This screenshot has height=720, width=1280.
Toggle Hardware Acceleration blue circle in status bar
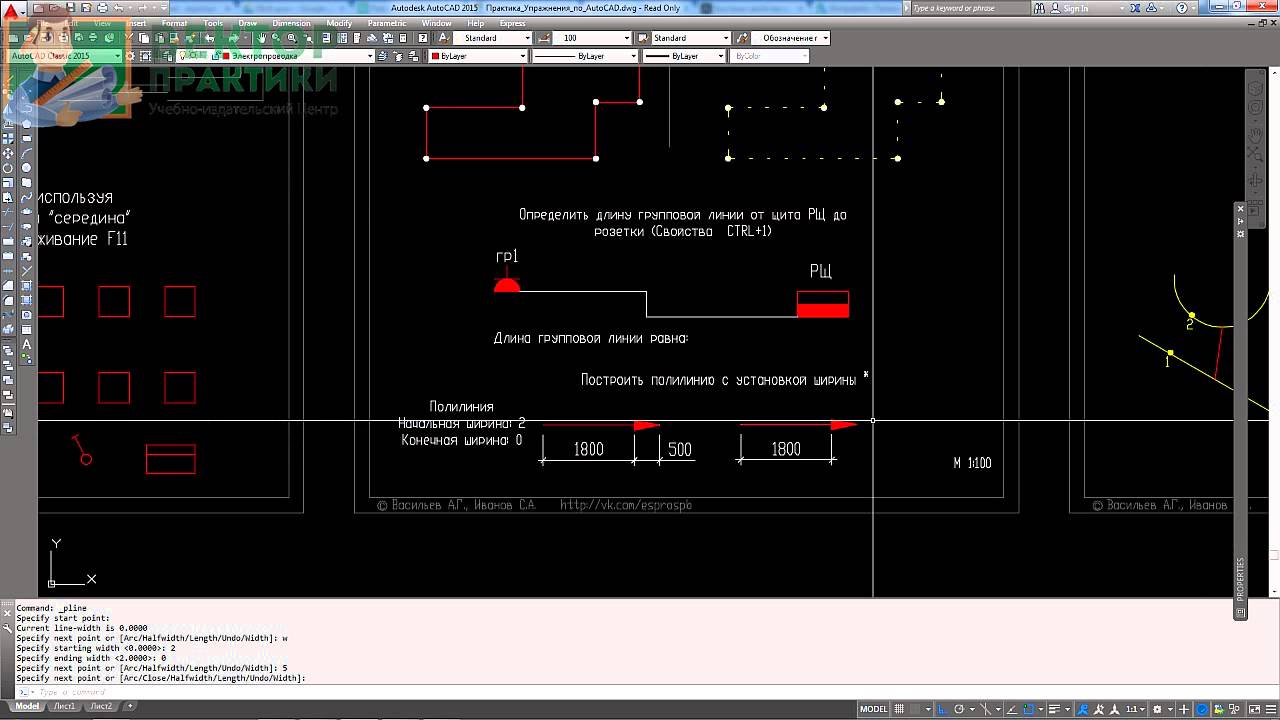click(x=1201, y=709)
